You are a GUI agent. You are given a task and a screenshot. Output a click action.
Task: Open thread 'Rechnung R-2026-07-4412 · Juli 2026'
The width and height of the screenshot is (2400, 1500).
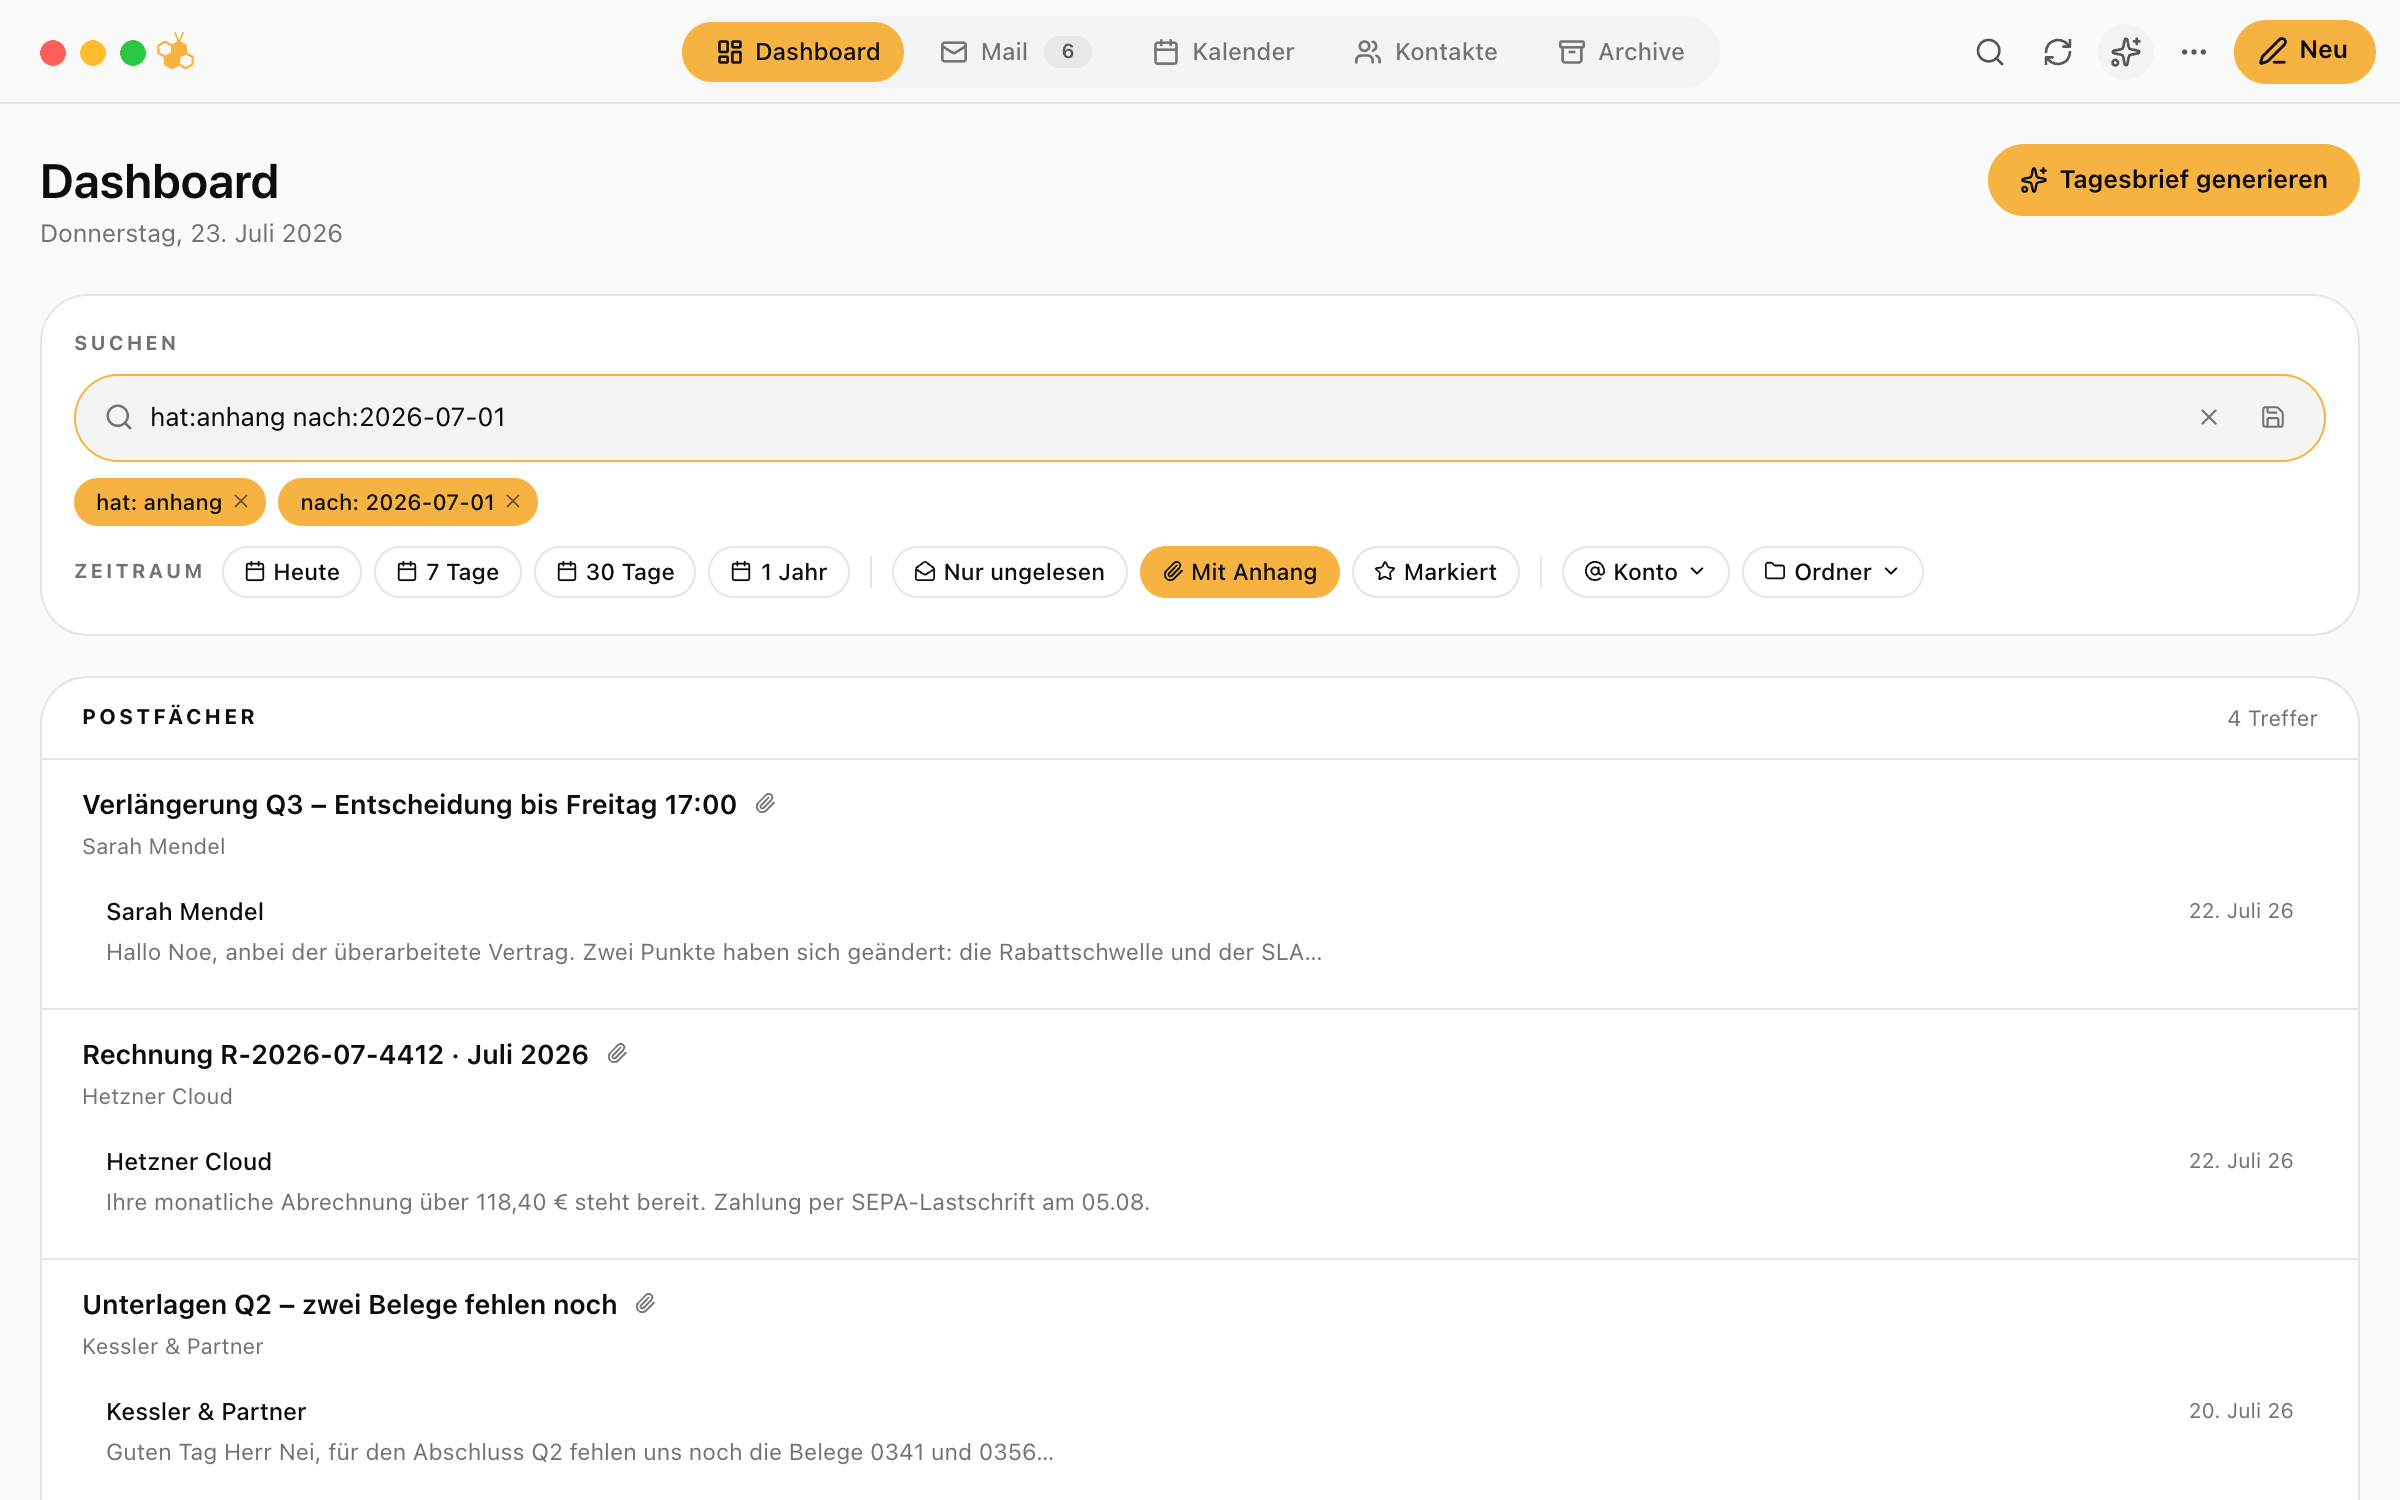coord(335,1054)
